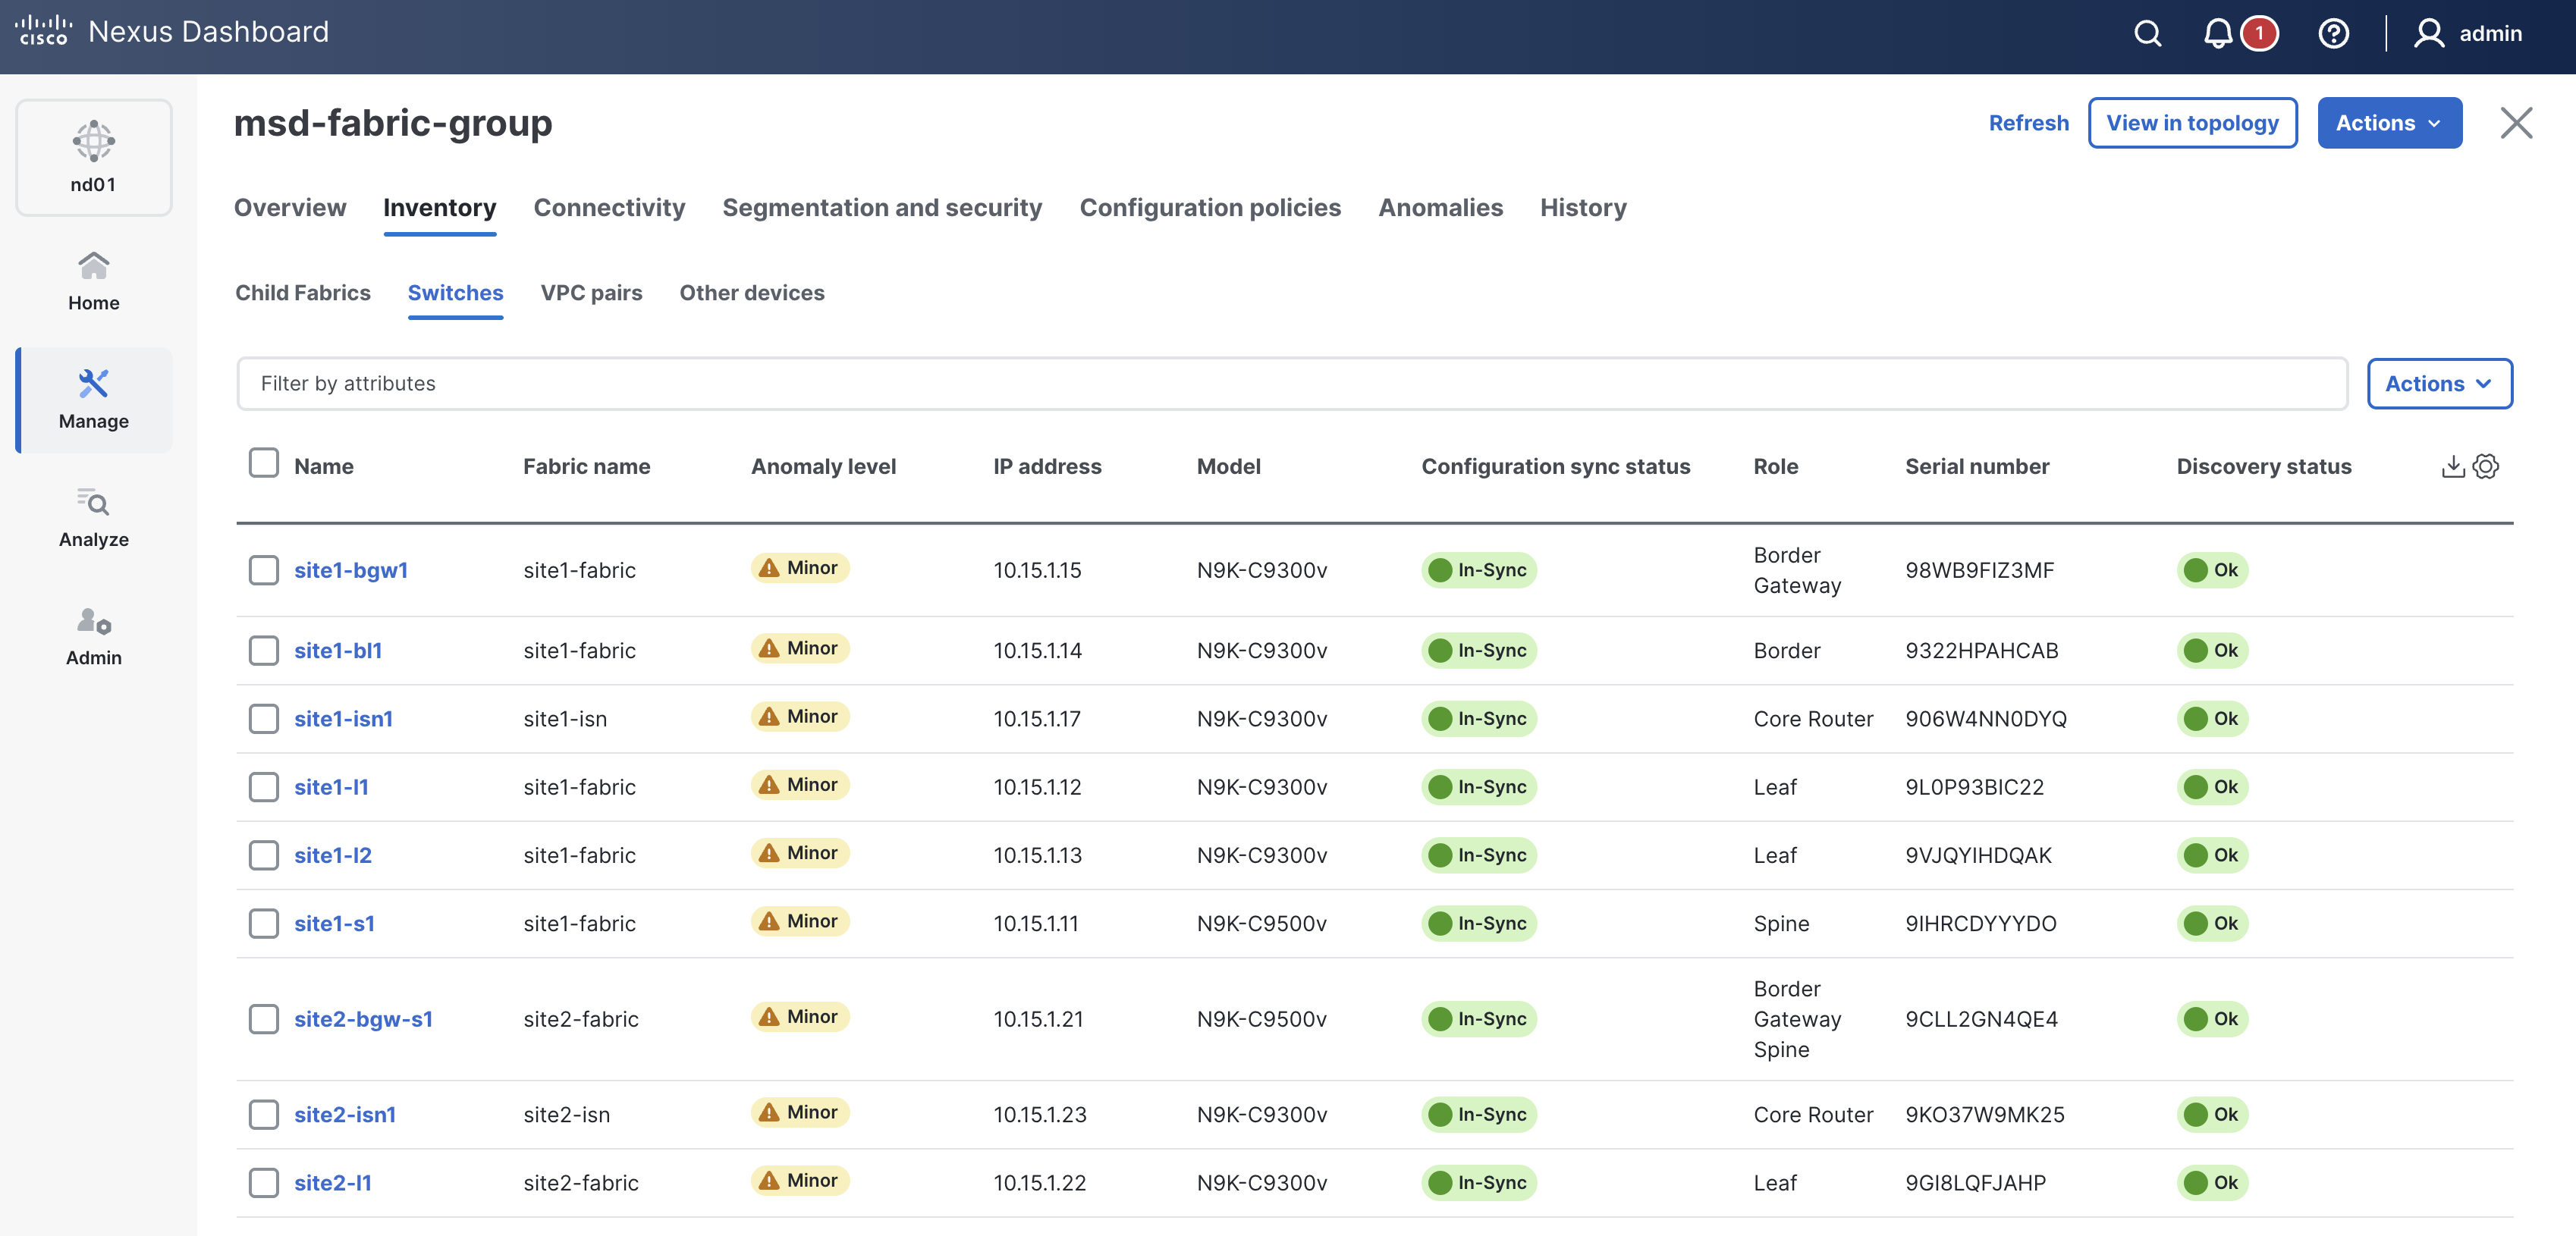The image size is (2576, 1236).
Task: Open the table Actions dropdown
Action: (2438, 384)
